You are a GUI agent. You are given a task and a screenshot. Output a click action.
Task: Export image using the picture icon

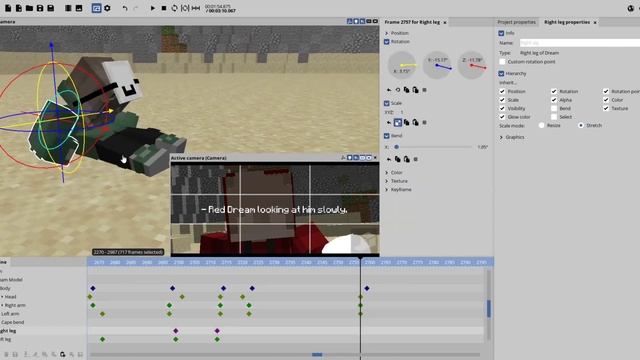coord(79,8)
